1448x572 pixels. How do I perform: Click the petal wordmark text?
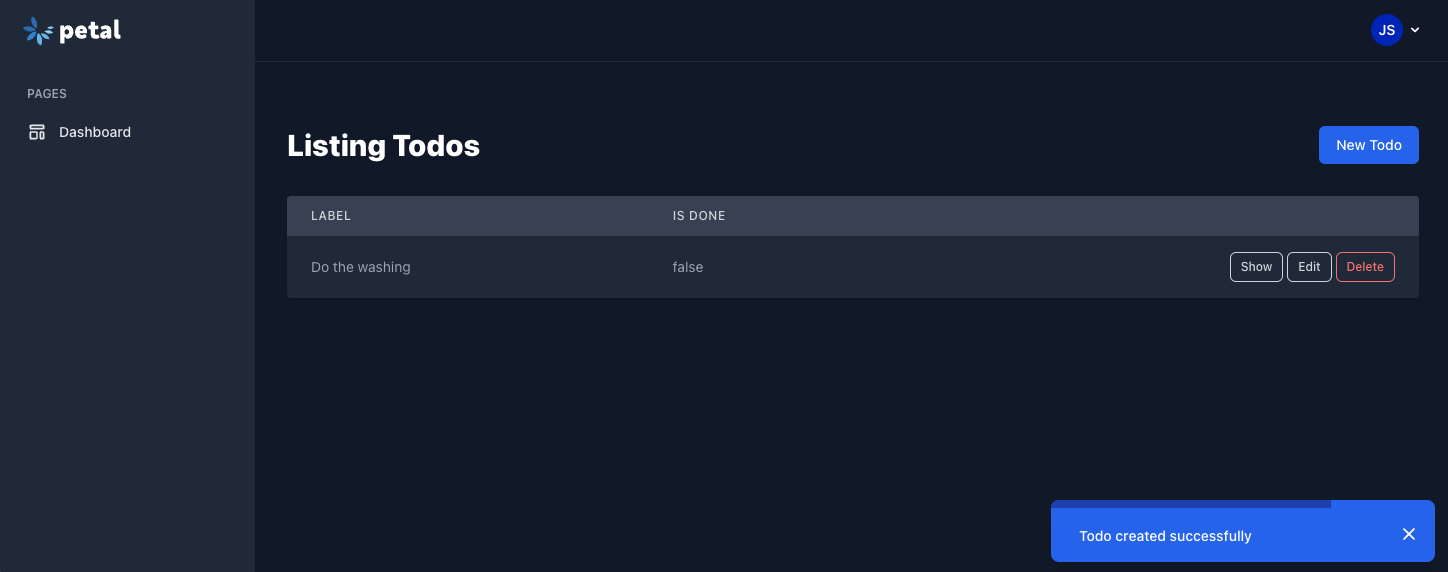click(90, 31)
